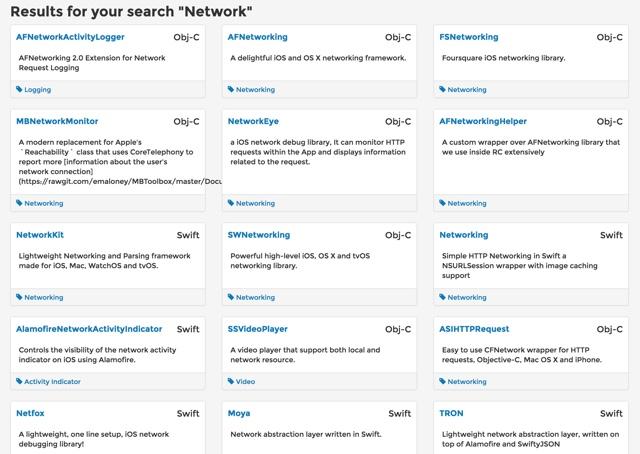The height and width of the screenshot is (454, 640).
Task: Click the tag icon in FSNetworking card
Action: [x=443, y=89]
